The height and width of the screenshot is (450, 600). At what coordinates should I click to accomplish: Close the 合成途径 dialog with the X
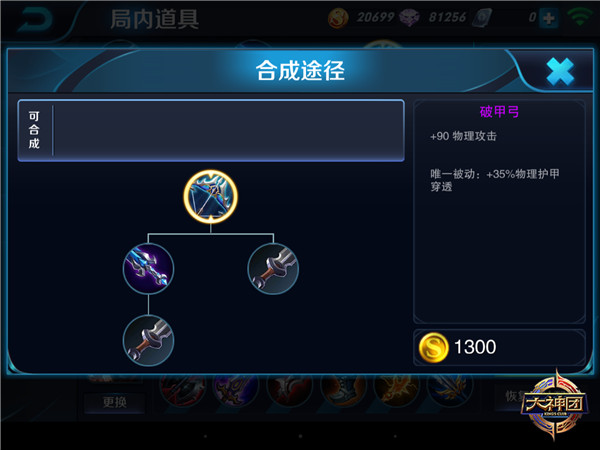pos(560,72)
